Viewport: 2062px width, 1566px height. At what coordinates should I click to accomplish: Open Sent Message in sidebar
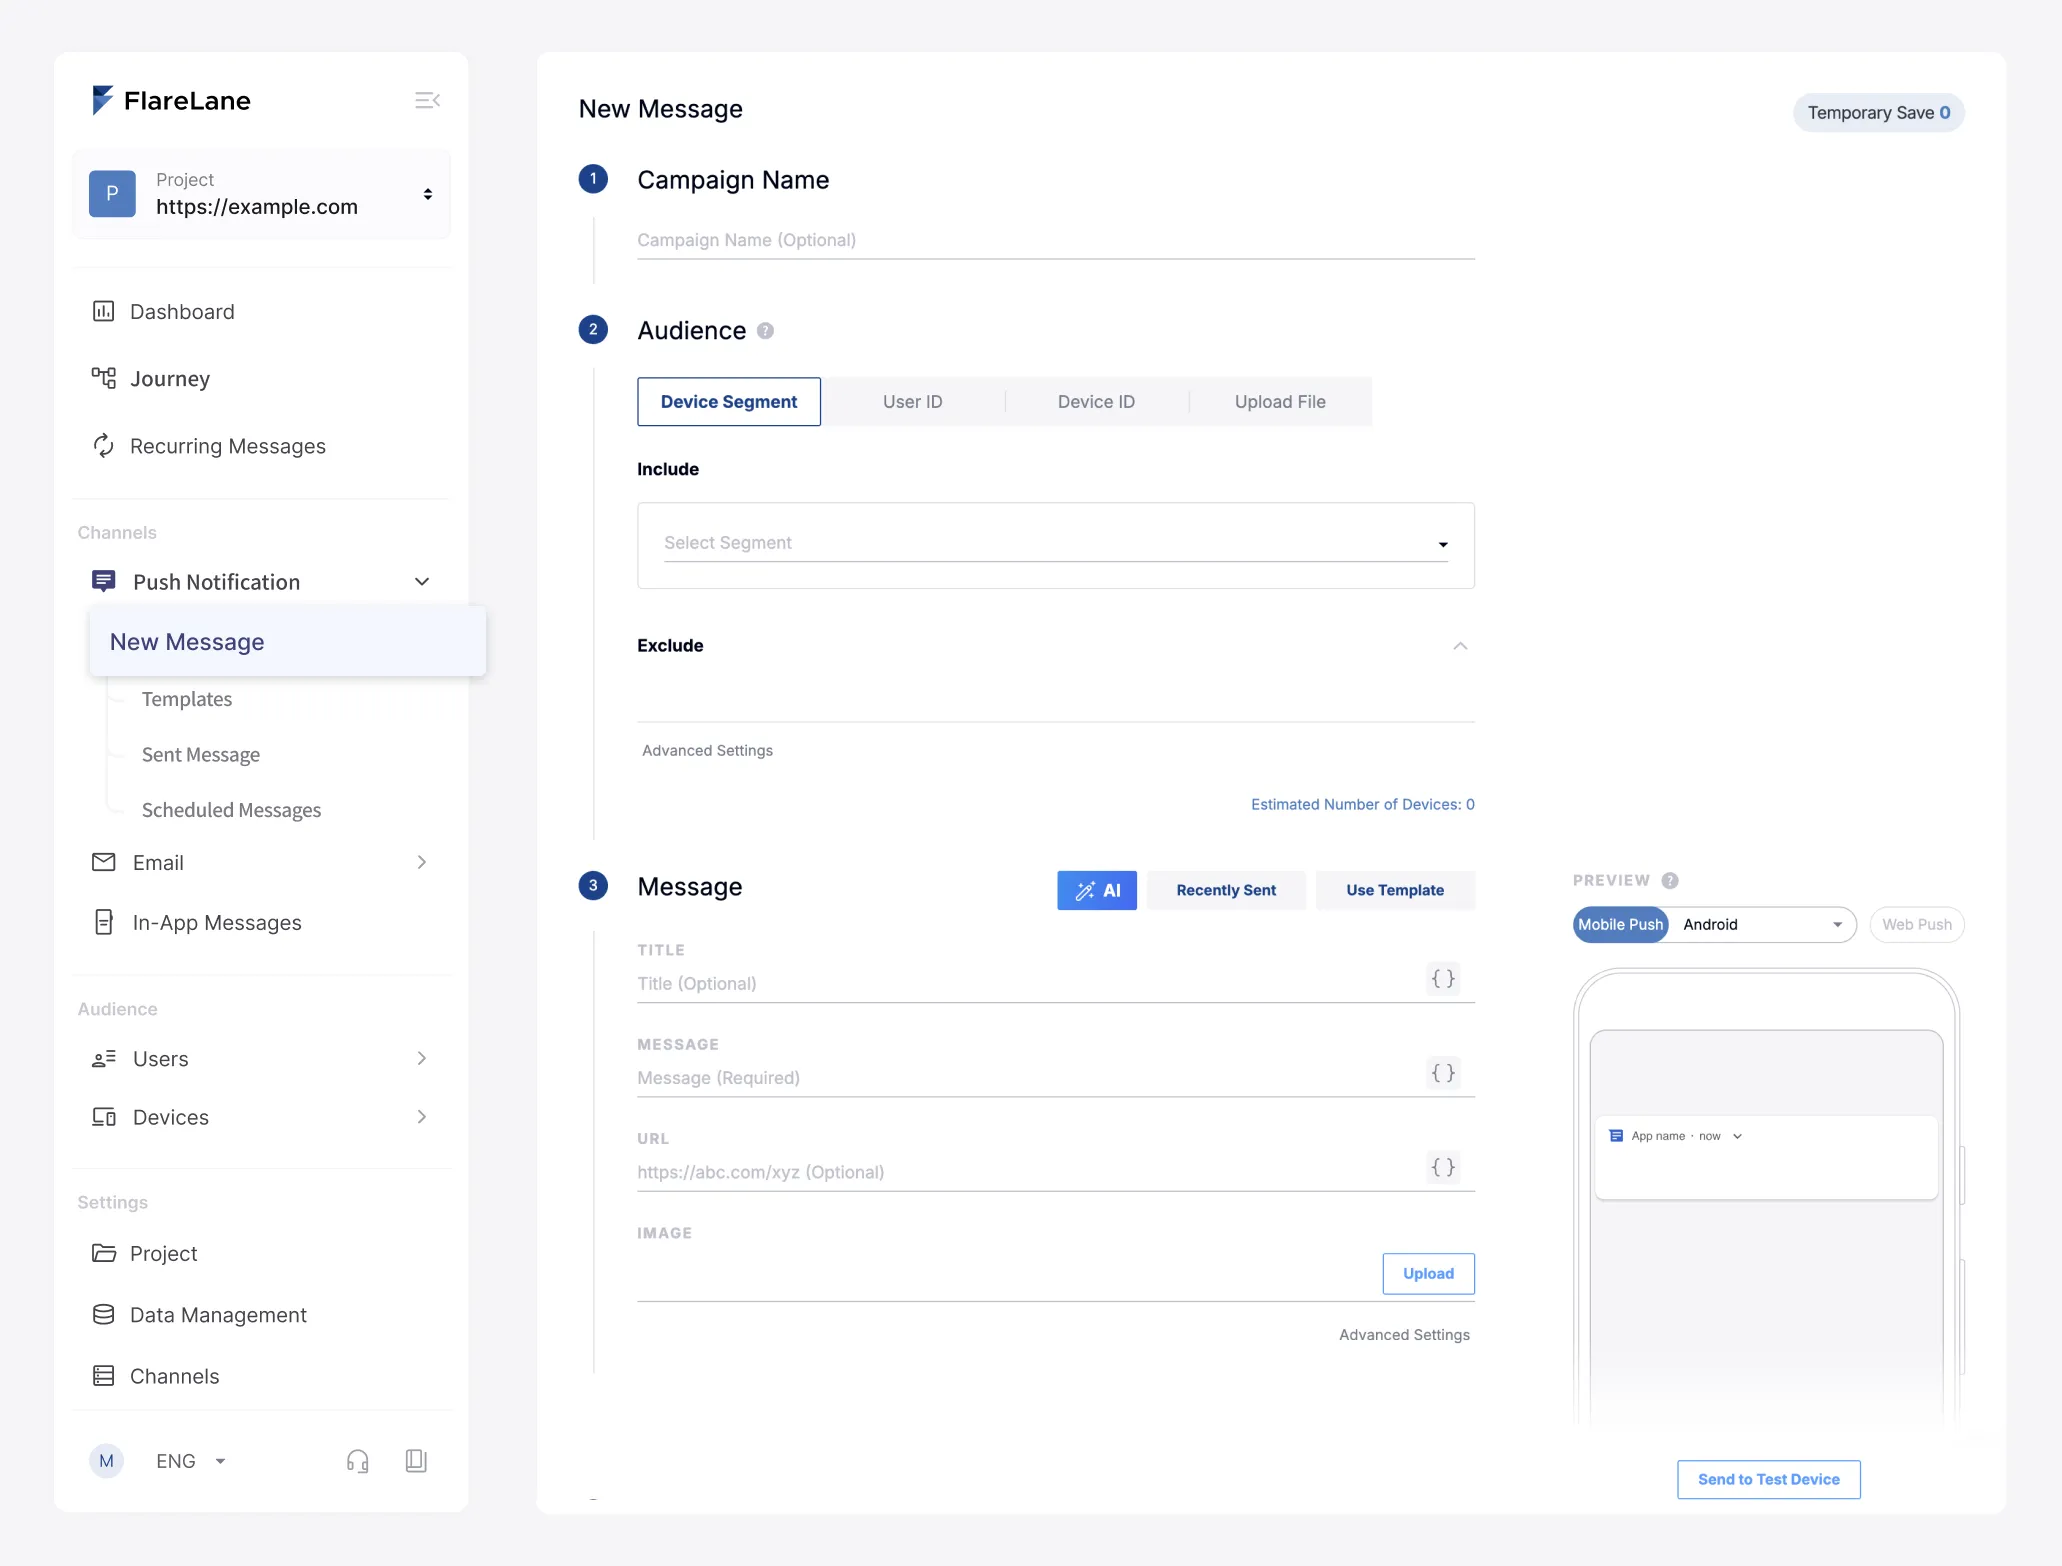pyautogui.click(x=201, y=755)
